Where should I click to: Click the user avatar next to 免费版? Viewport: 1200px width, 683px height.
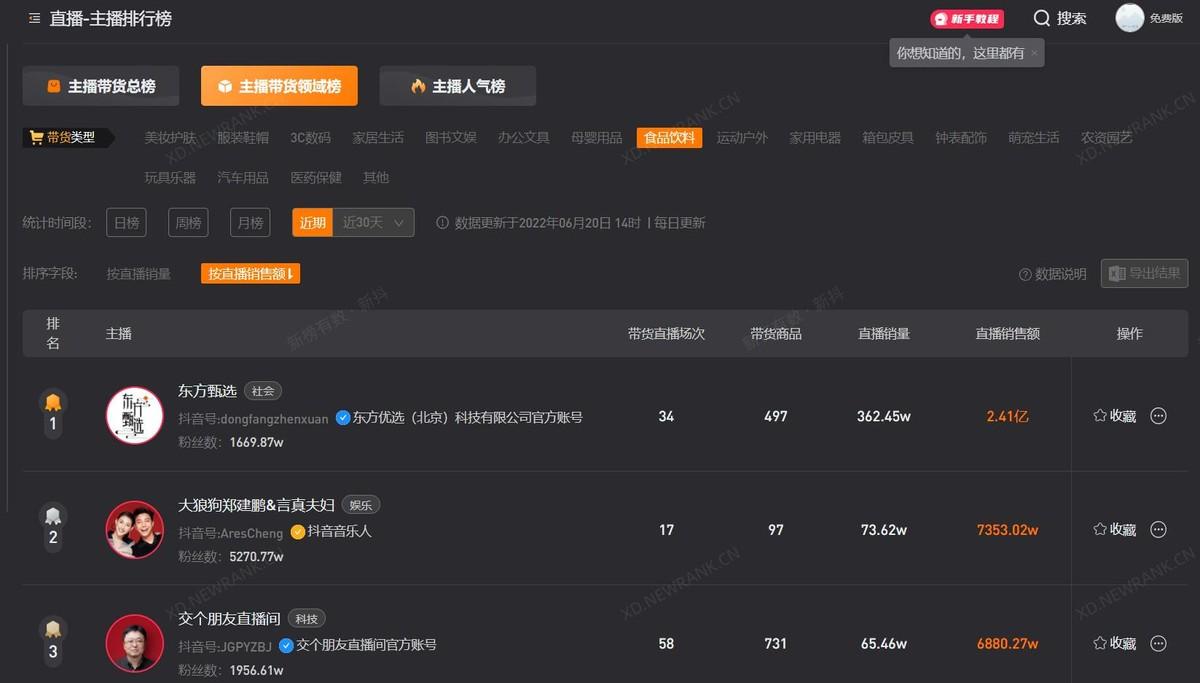1130,18
